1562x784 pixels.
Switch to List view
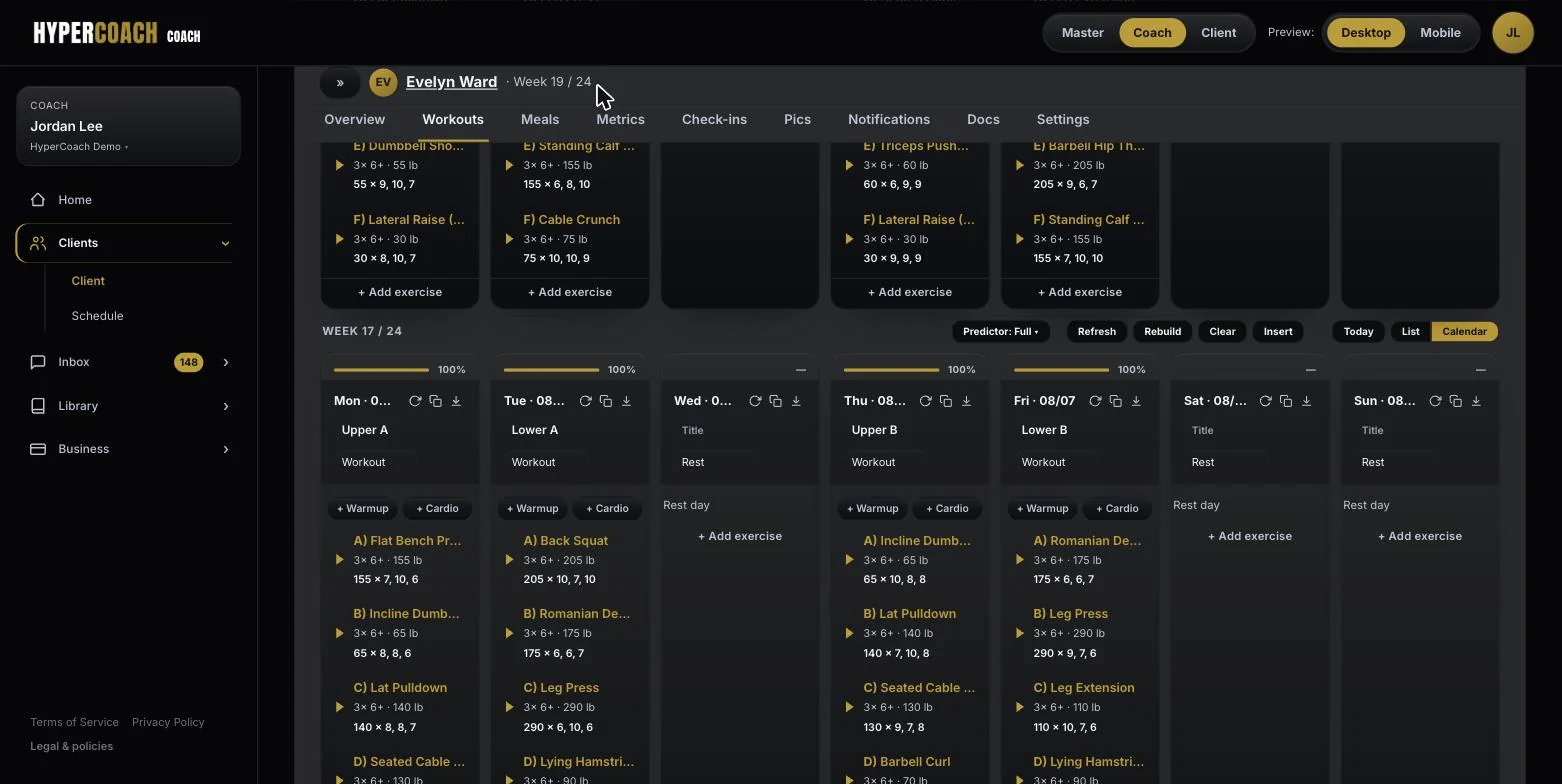click(x=1410, y=331)
